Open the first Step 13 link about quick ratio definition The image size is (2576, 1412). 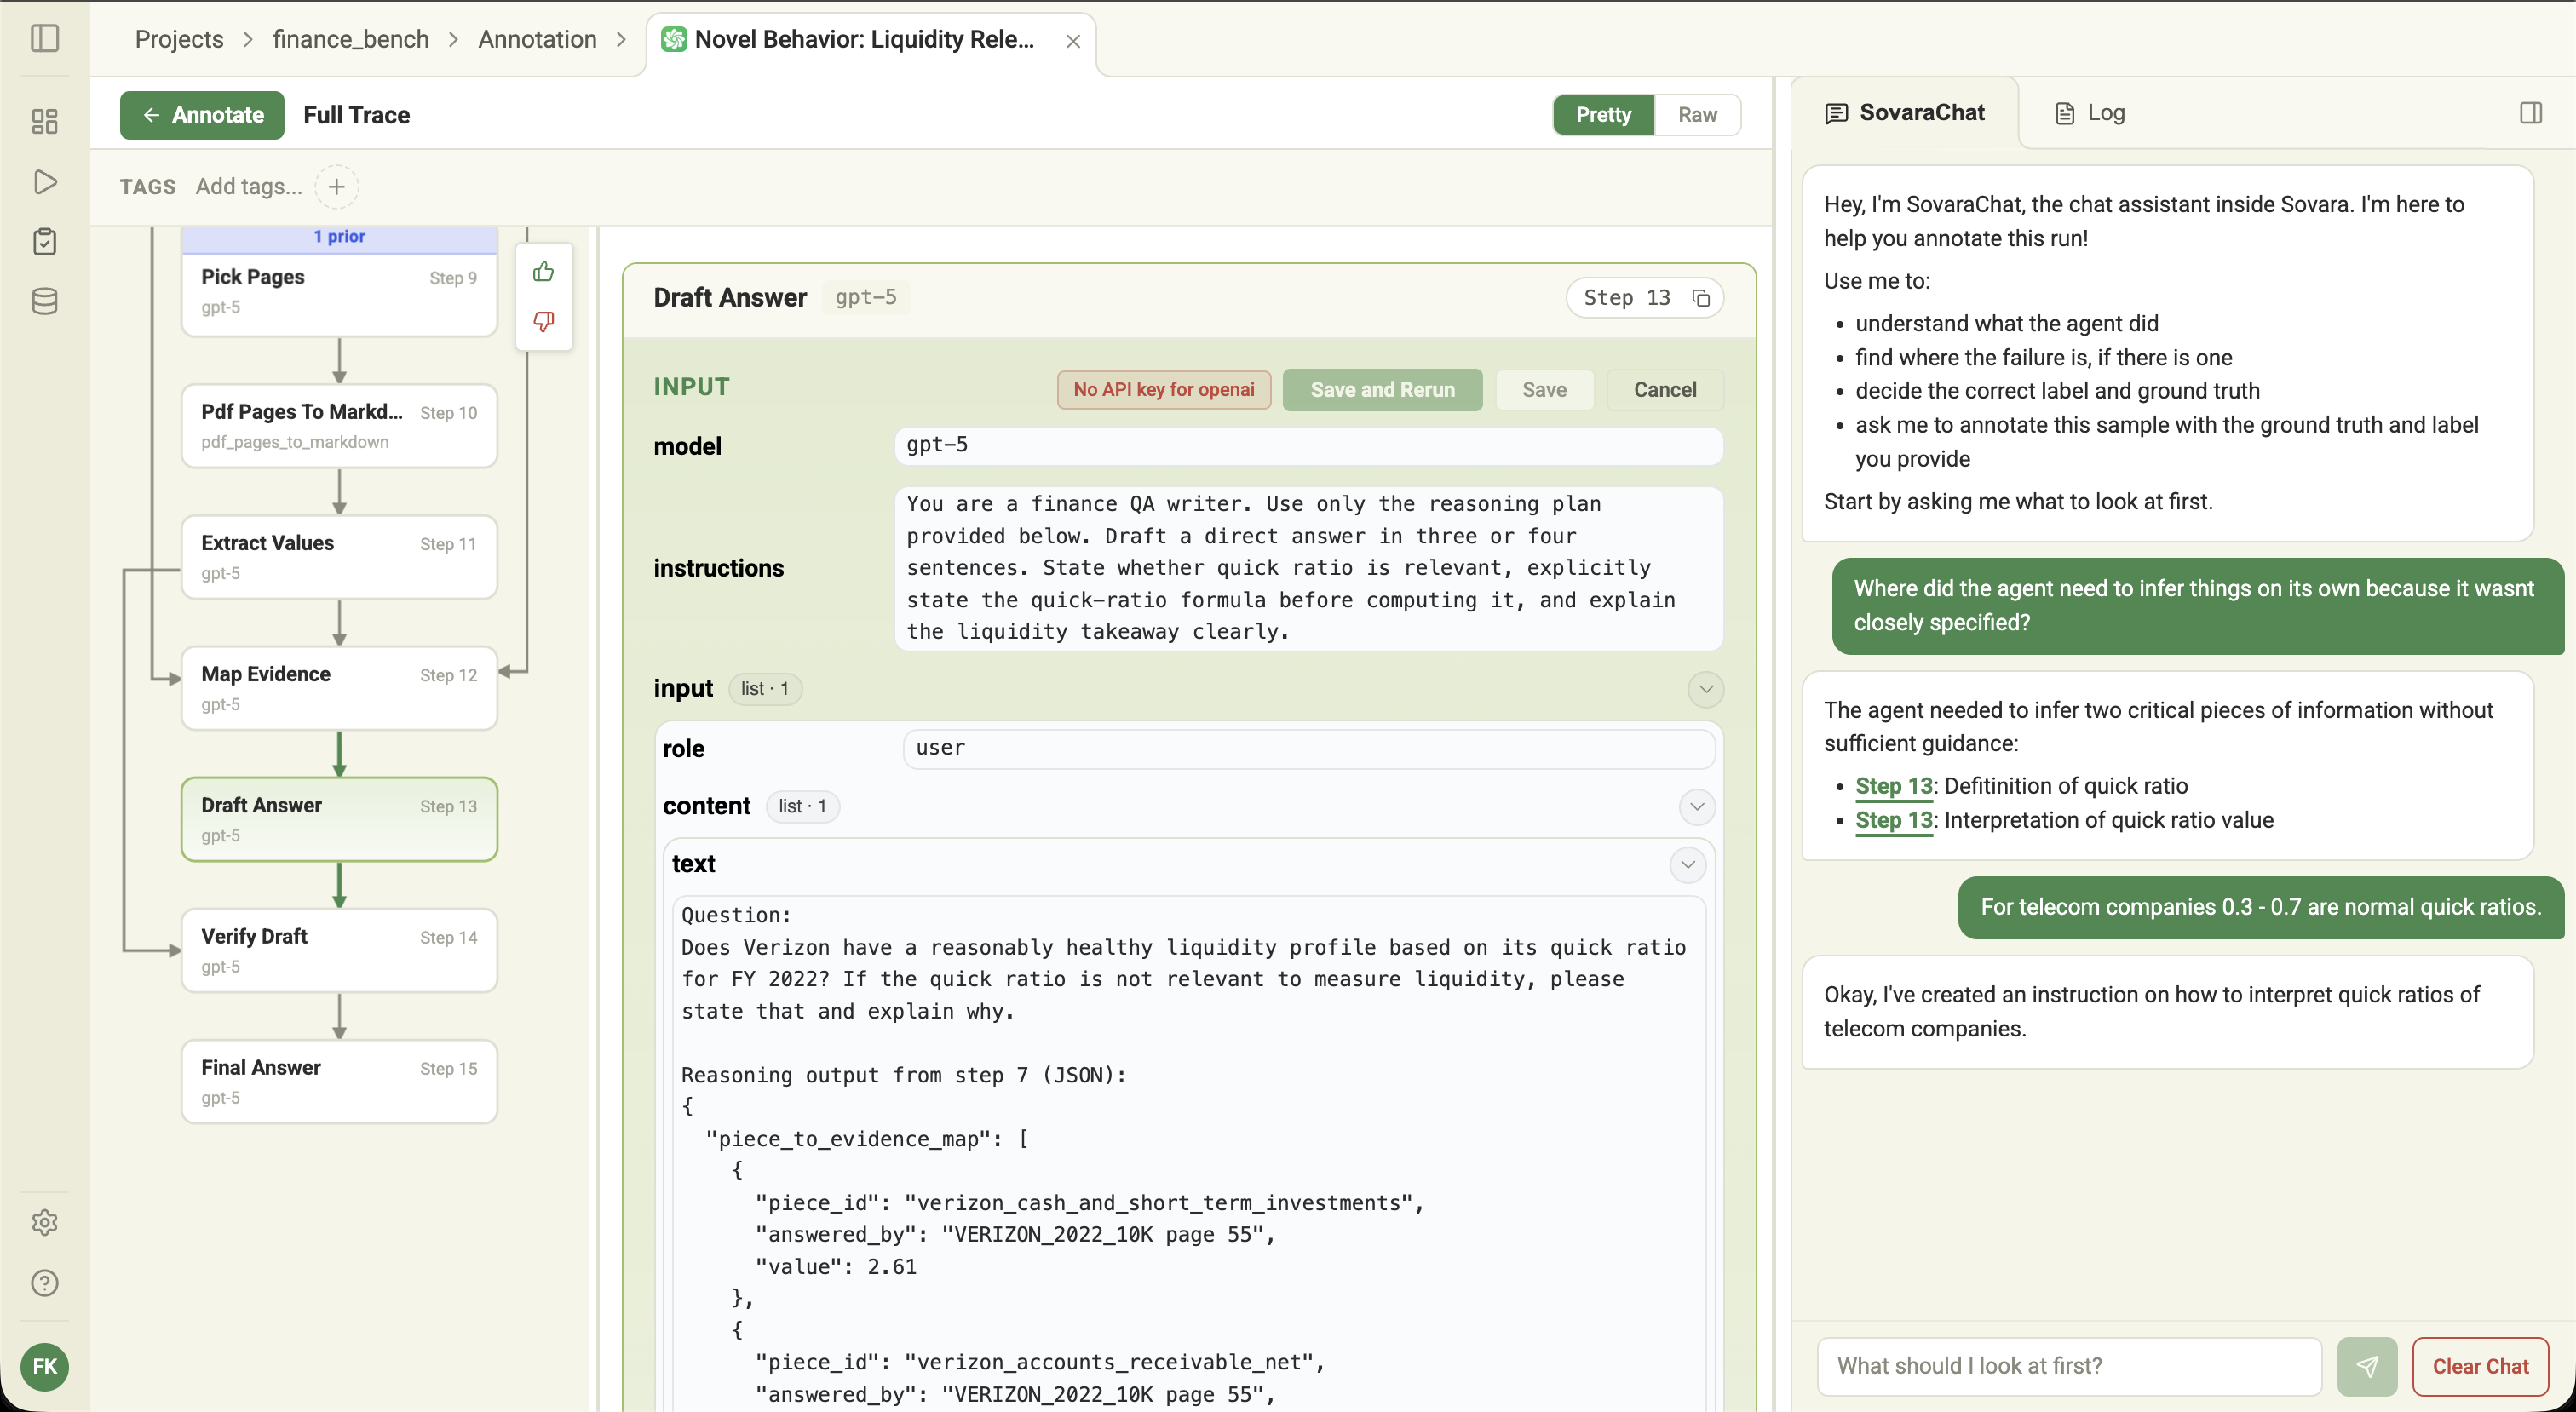pos(1894,786)
